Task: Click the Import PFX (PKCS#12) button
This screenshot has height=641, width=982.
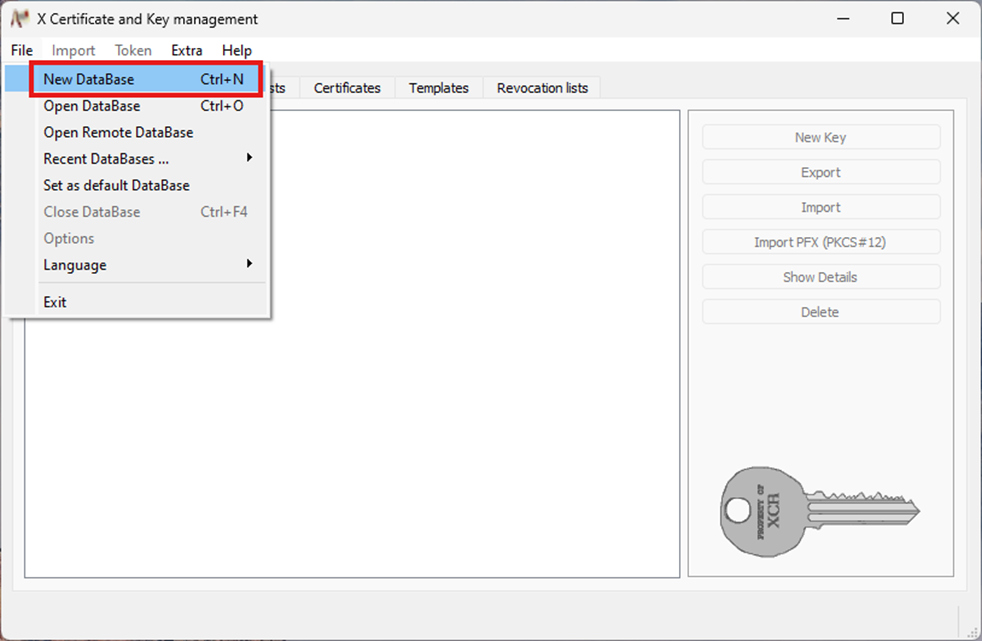Action: (x=820, y=243)
